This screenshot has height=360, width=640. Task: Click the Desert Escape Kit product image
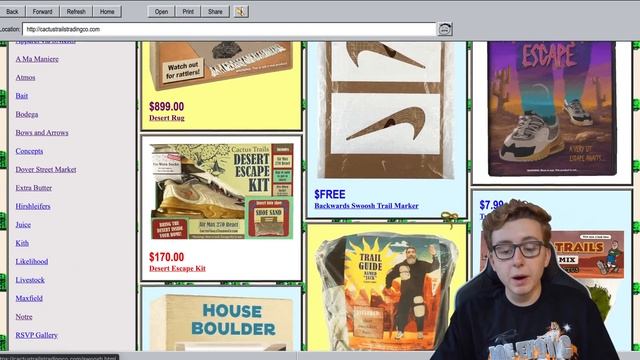tap(222, 191)
